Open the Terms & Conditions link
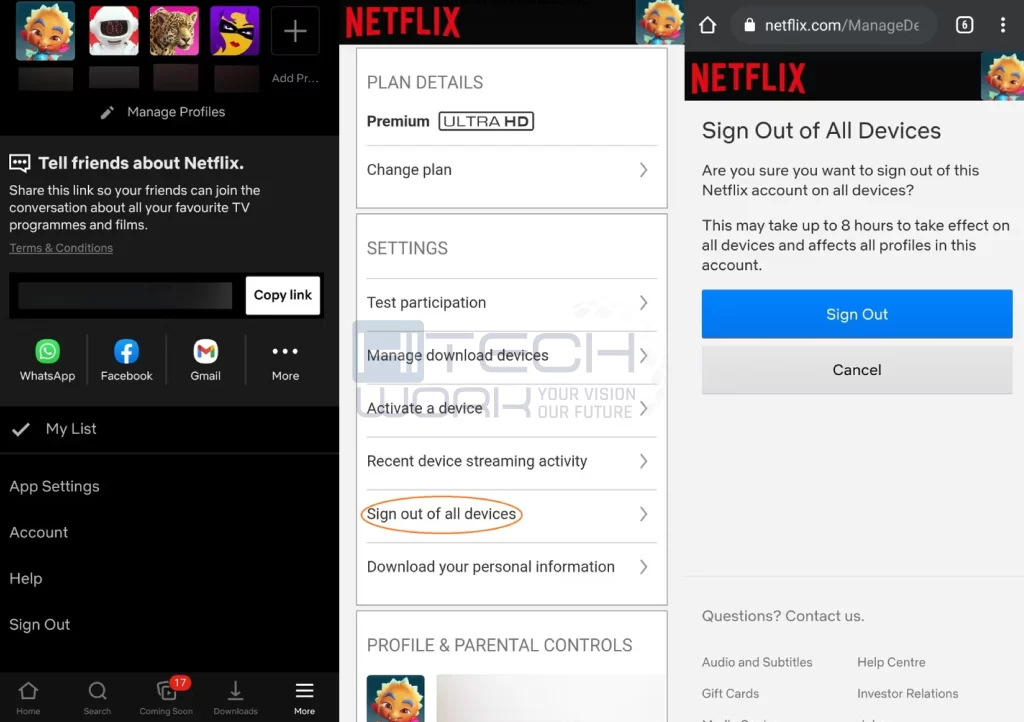This screenshot has height=722, width=1024. [61, 248]
